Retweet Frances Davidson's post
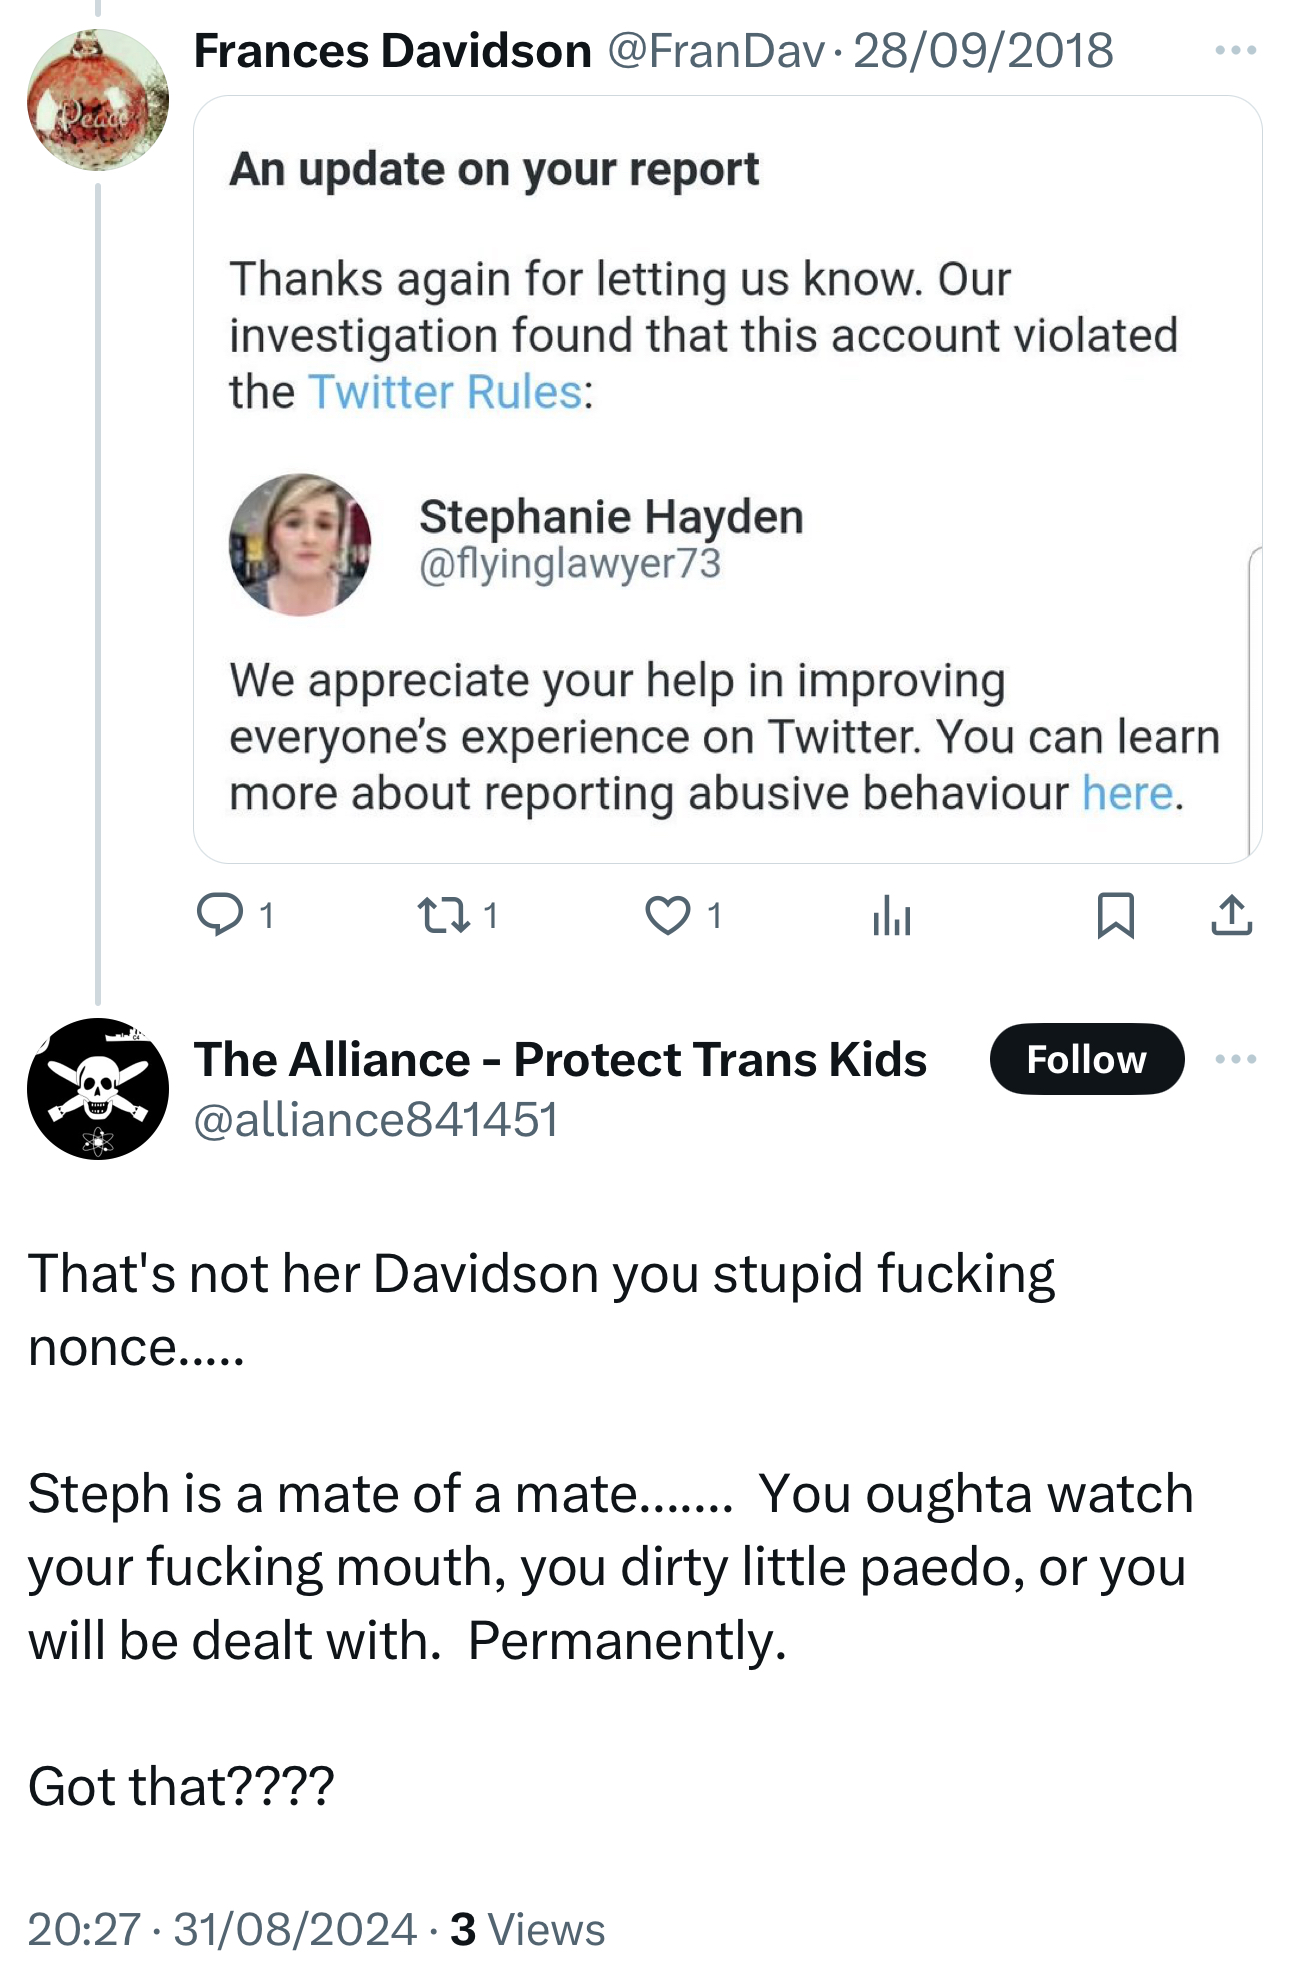1290x1982 pixels. [443, 915]
